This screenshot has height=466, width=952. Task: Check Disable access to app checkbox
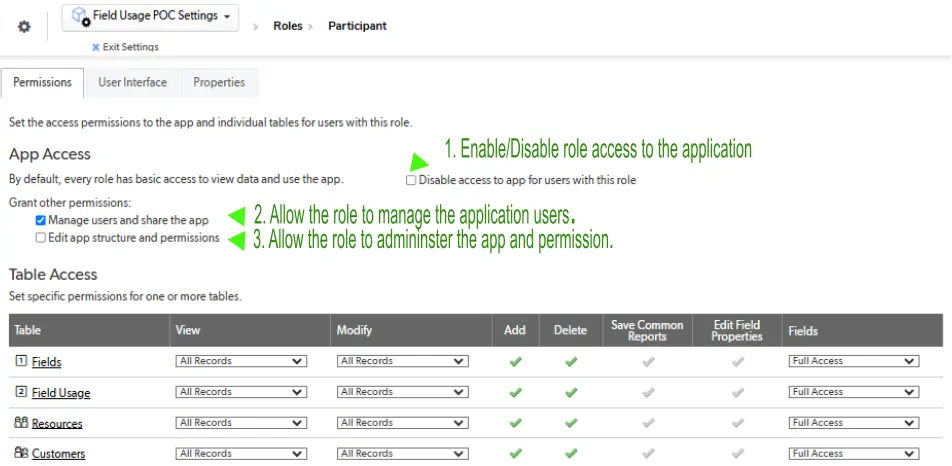[x=411, y=180]
